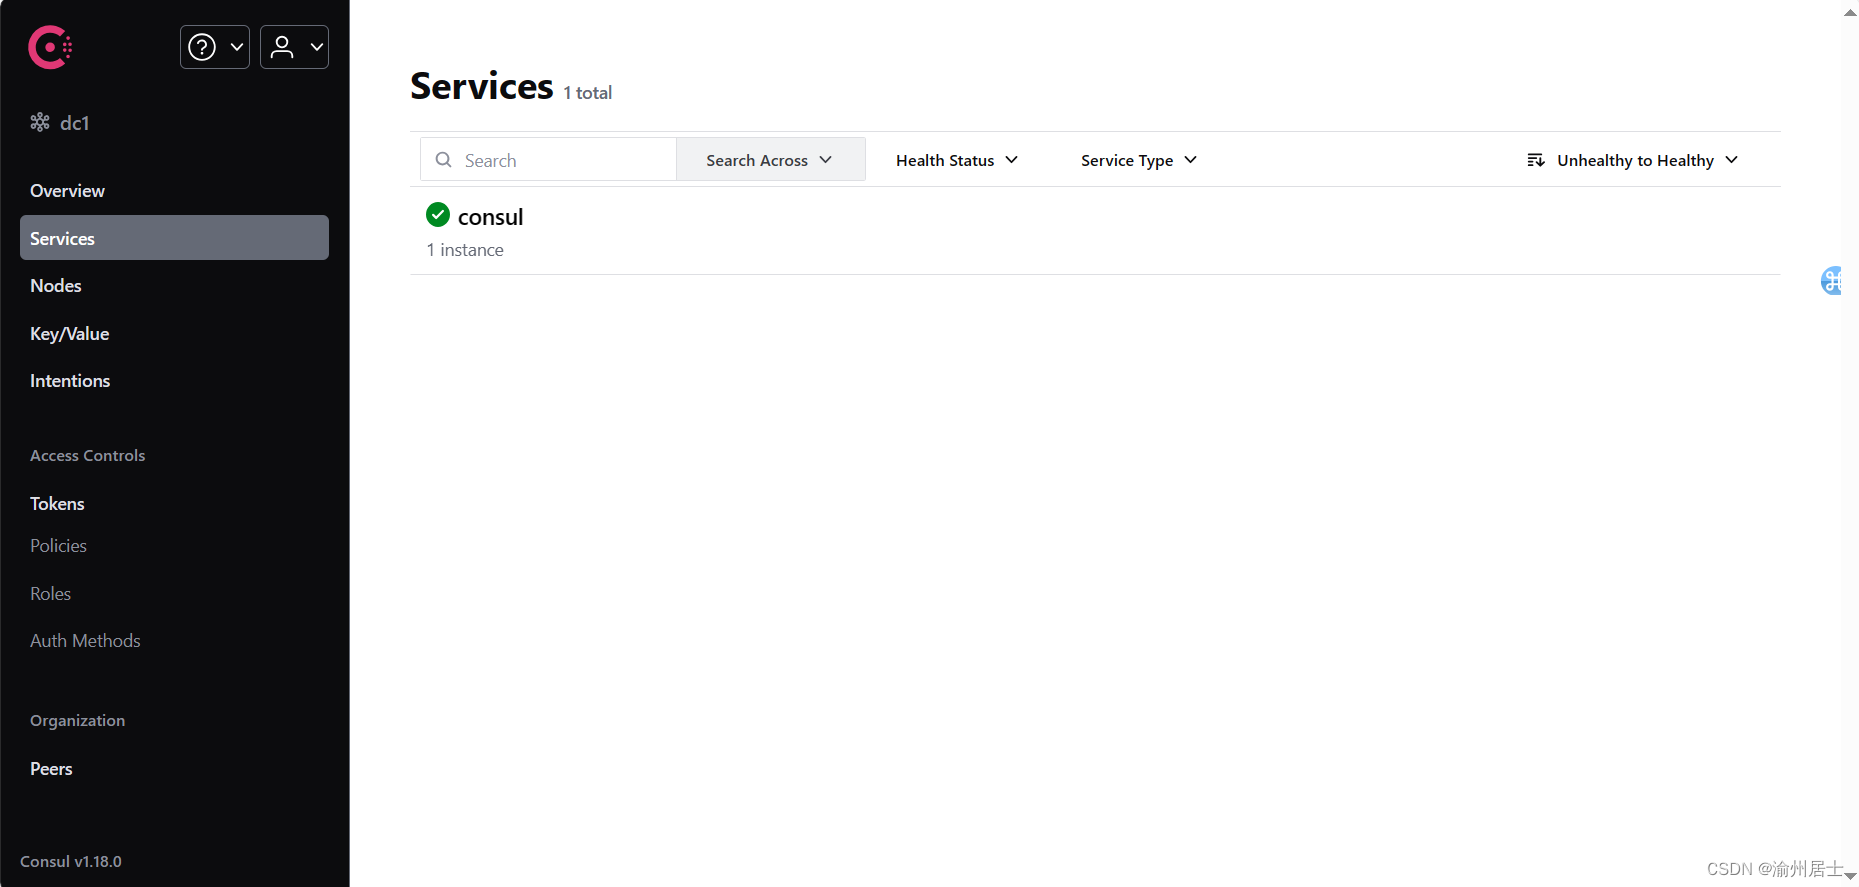Click the dc1 datacenter icon
The image size is (1859, 887).
40,122
